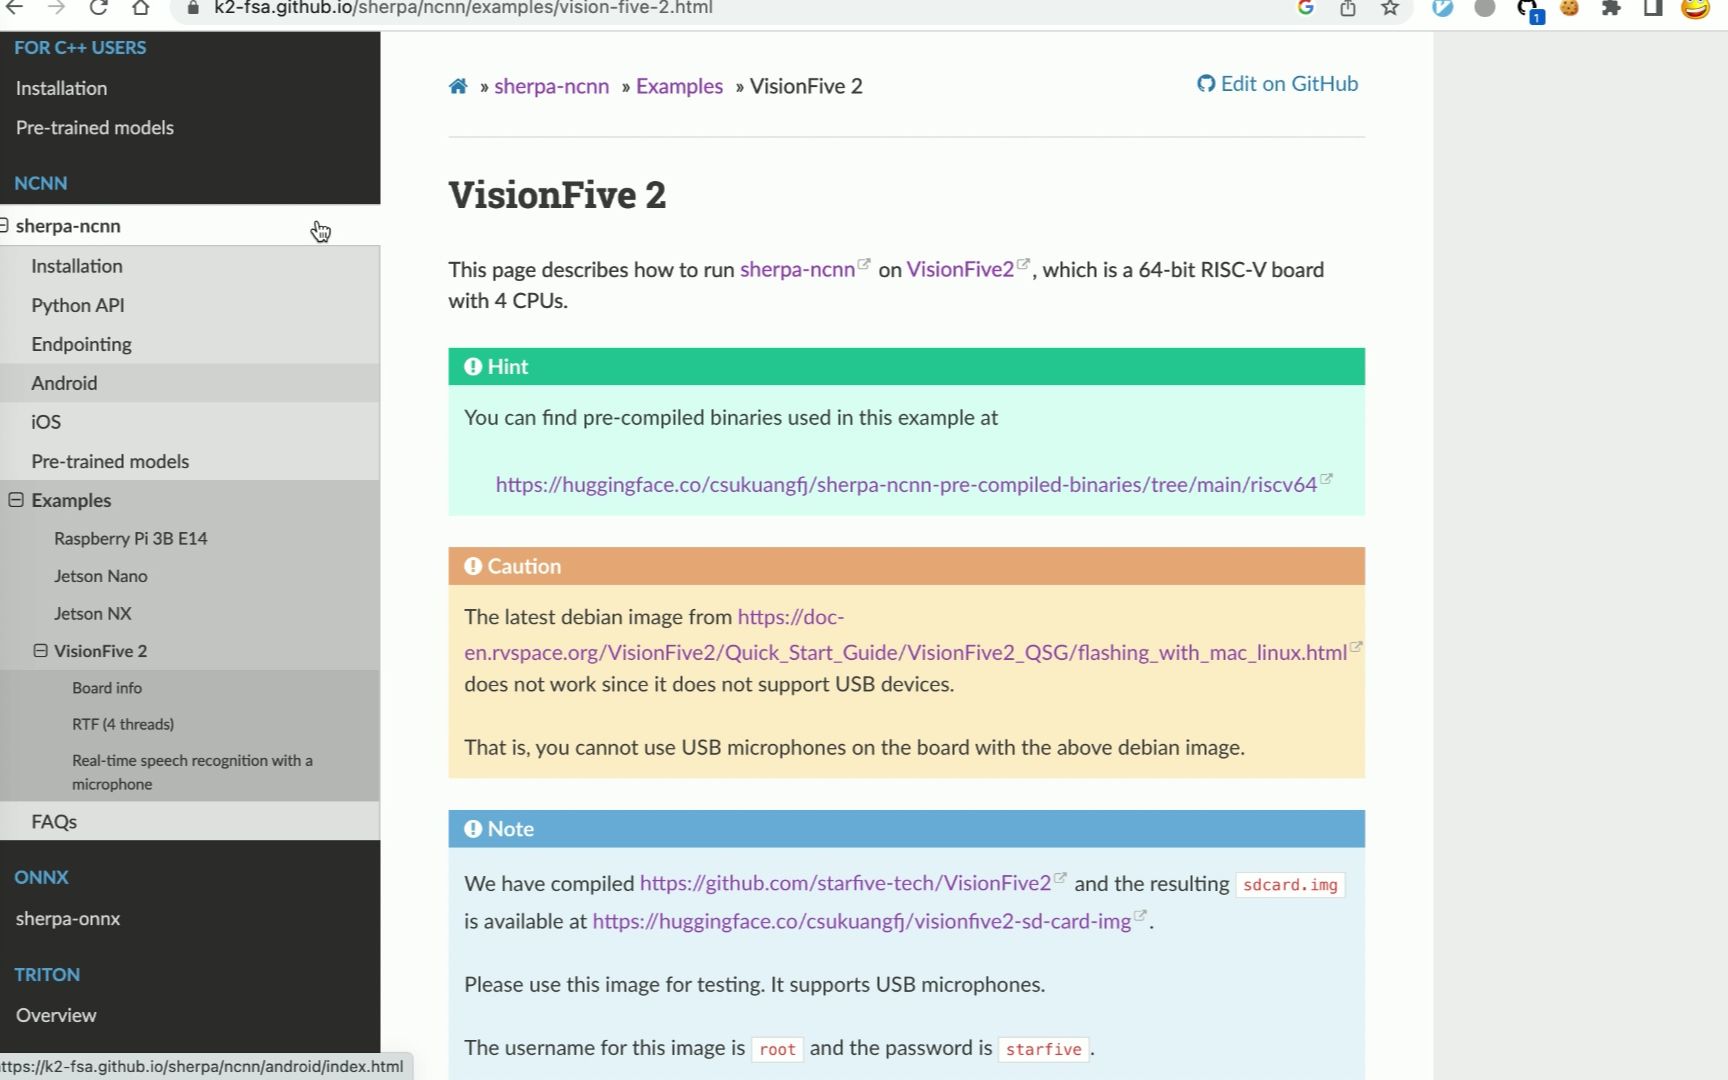Open Jetson NX example
The image size is (1728, 1080).
pos(93,614)
